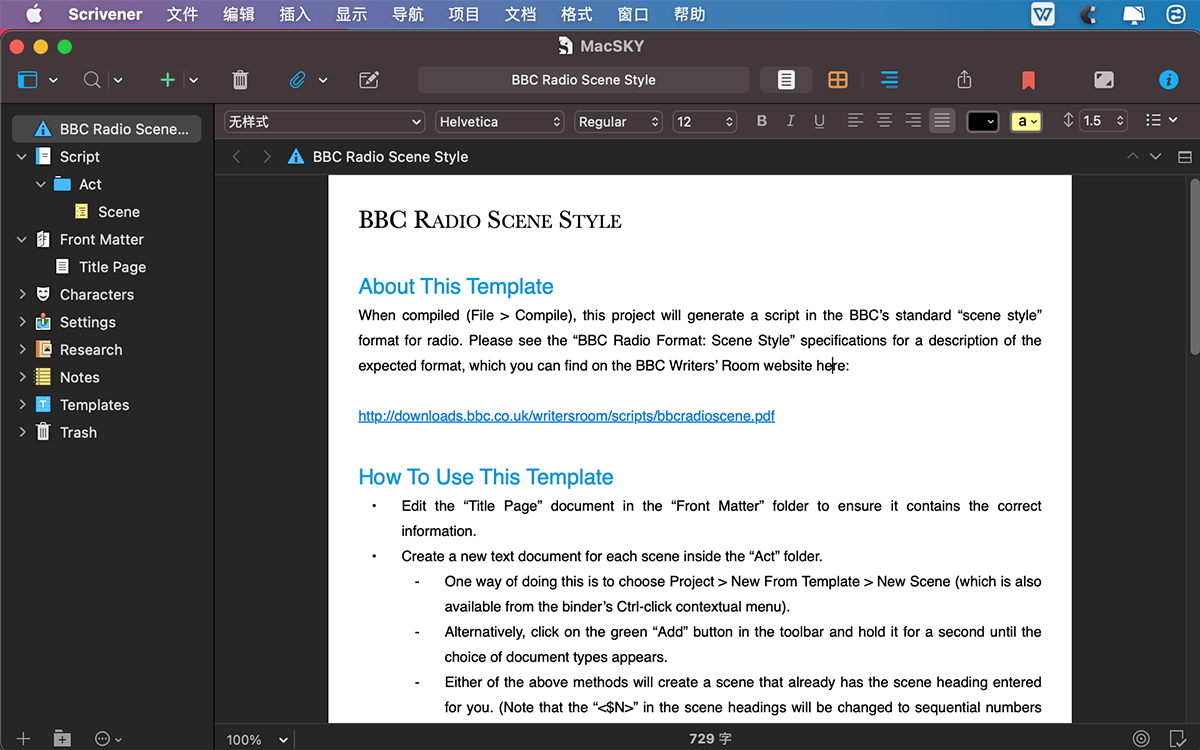Move selection to Trash via toolbar

(240, 80)
